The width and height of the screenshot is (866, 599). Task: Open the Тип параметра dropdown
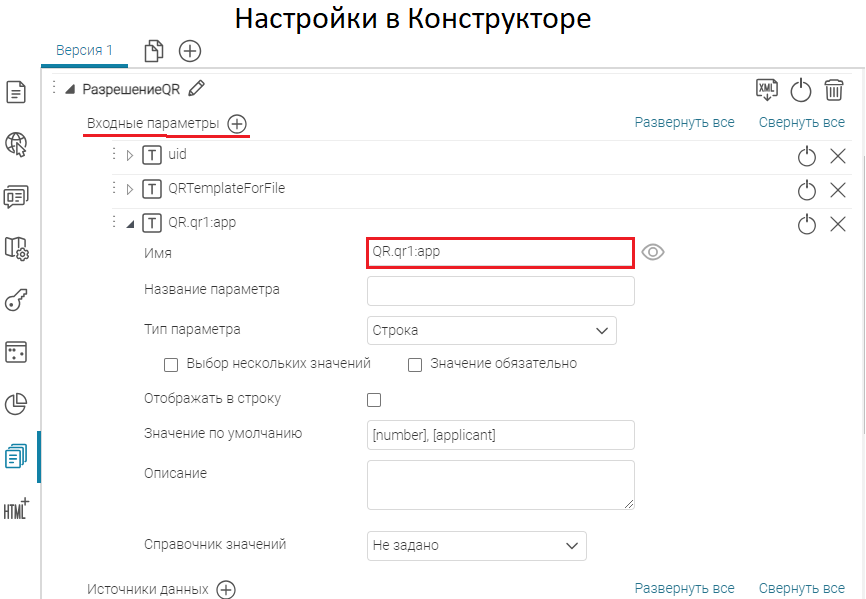492,330
